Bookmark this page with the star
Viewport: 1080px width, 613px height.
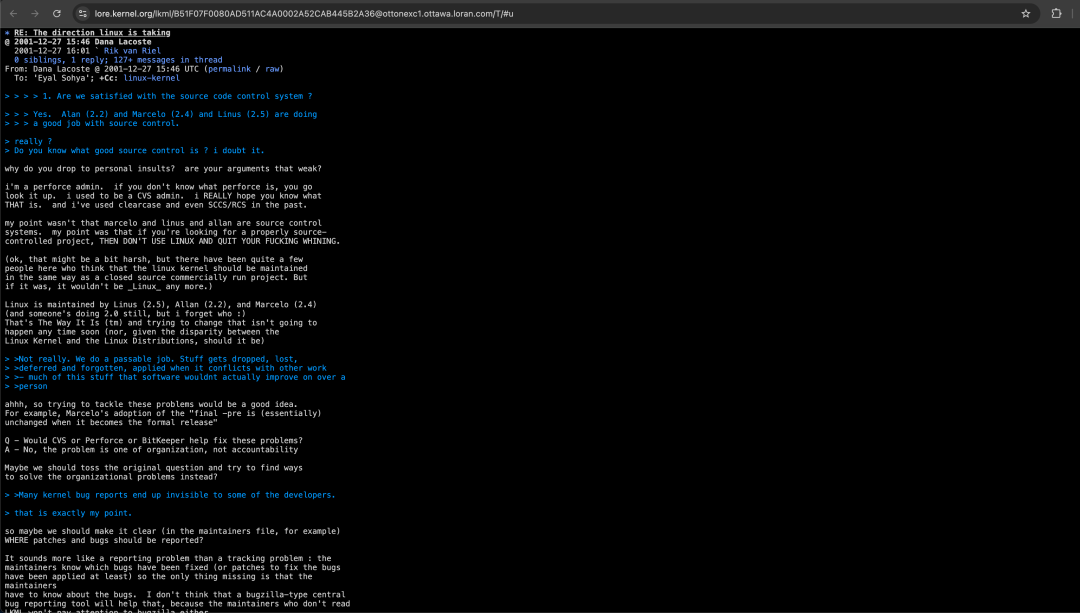1026,14
